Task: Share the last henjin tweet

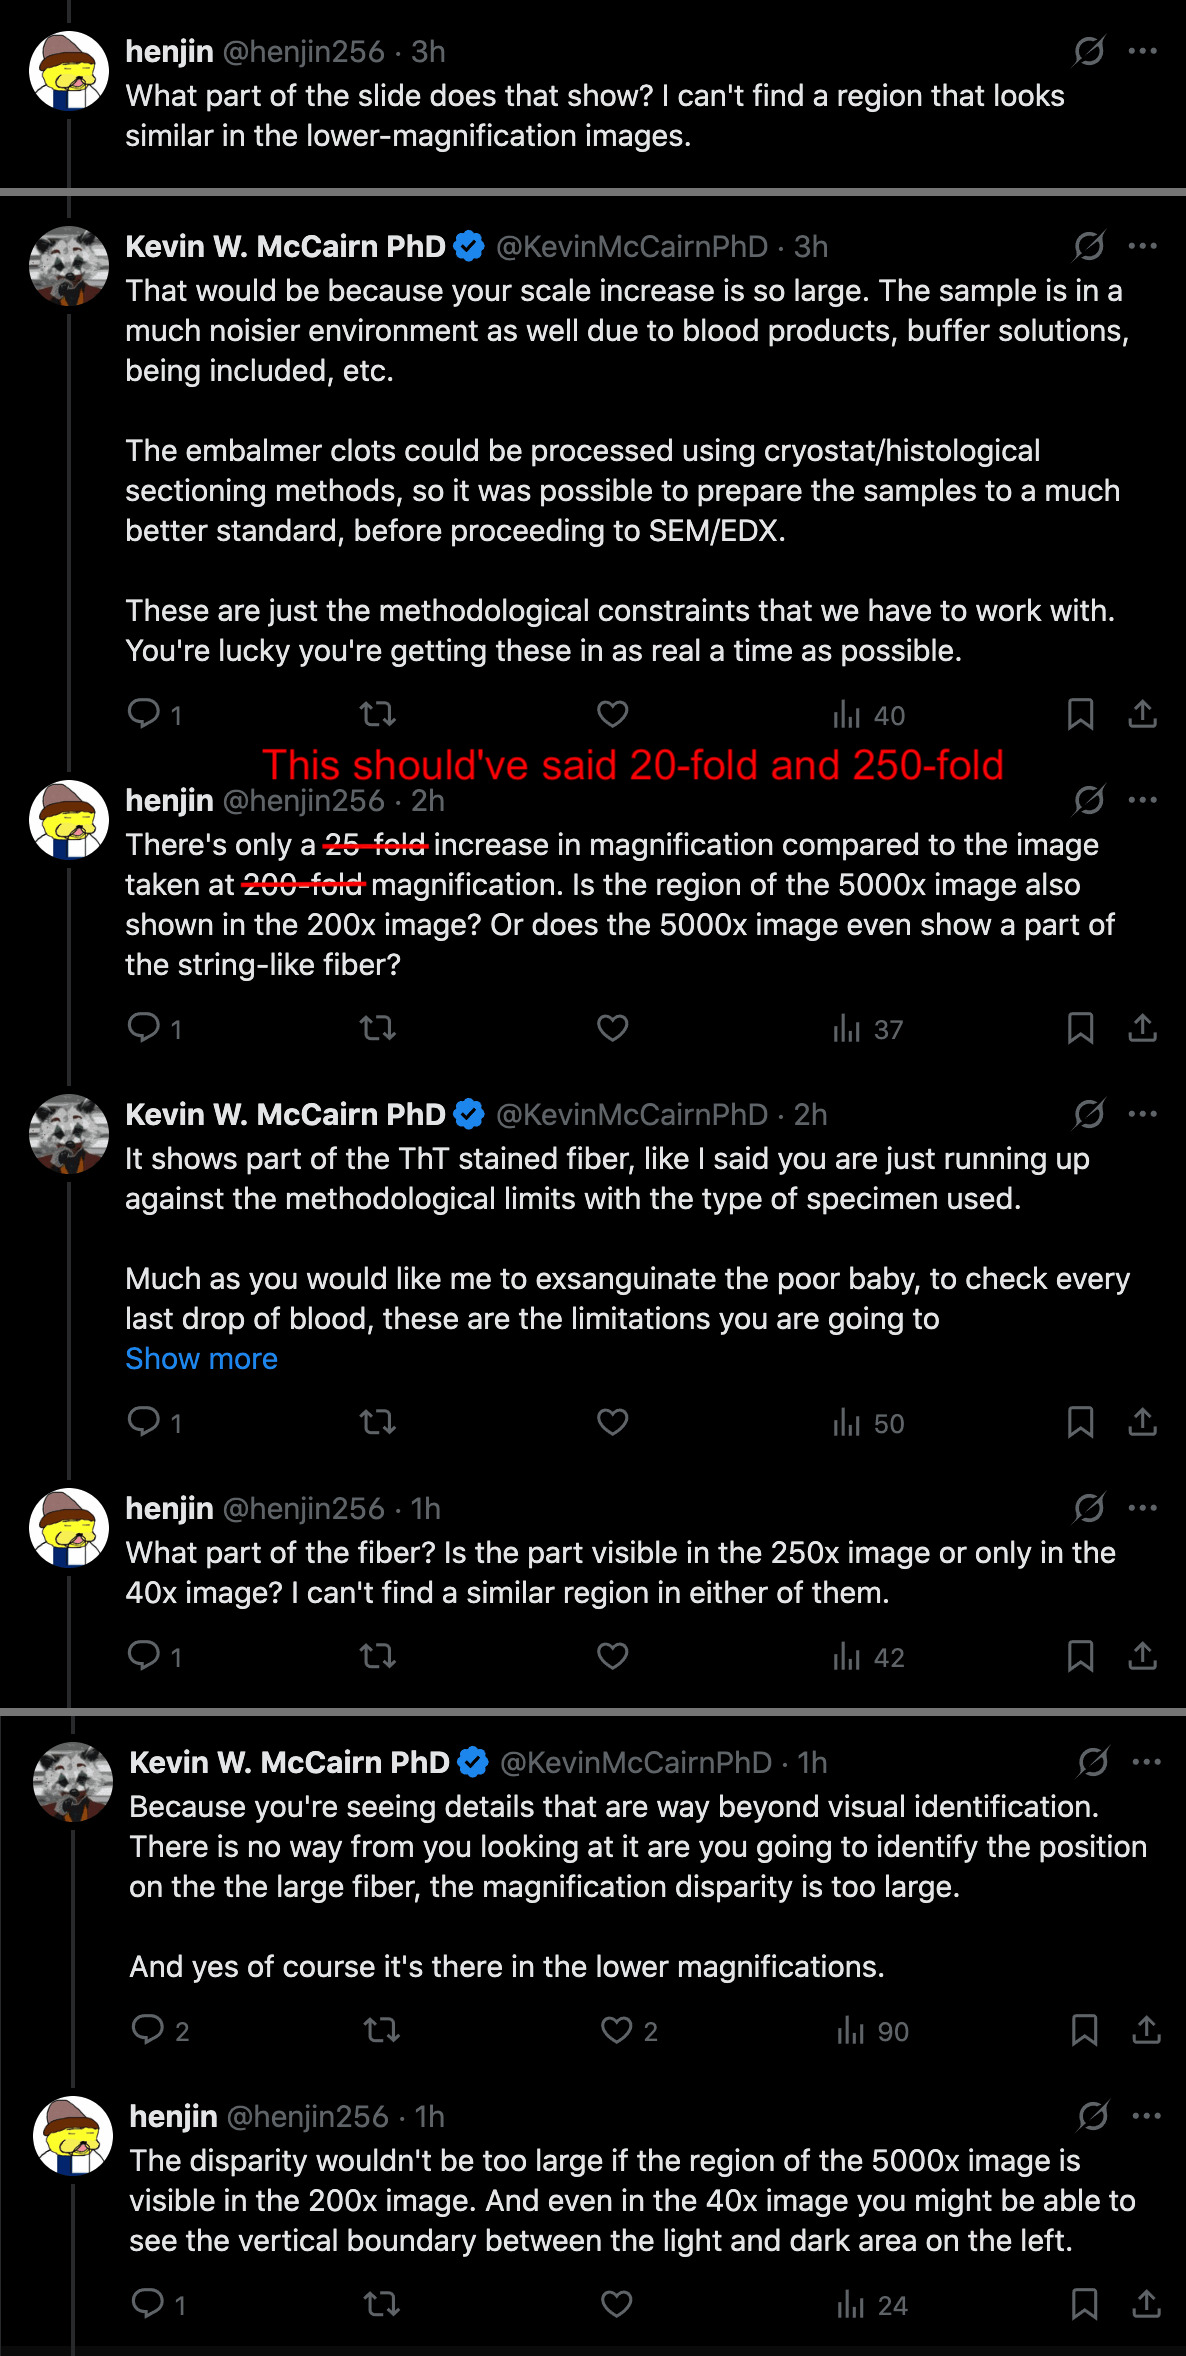Action: tap(1146, 2304)
